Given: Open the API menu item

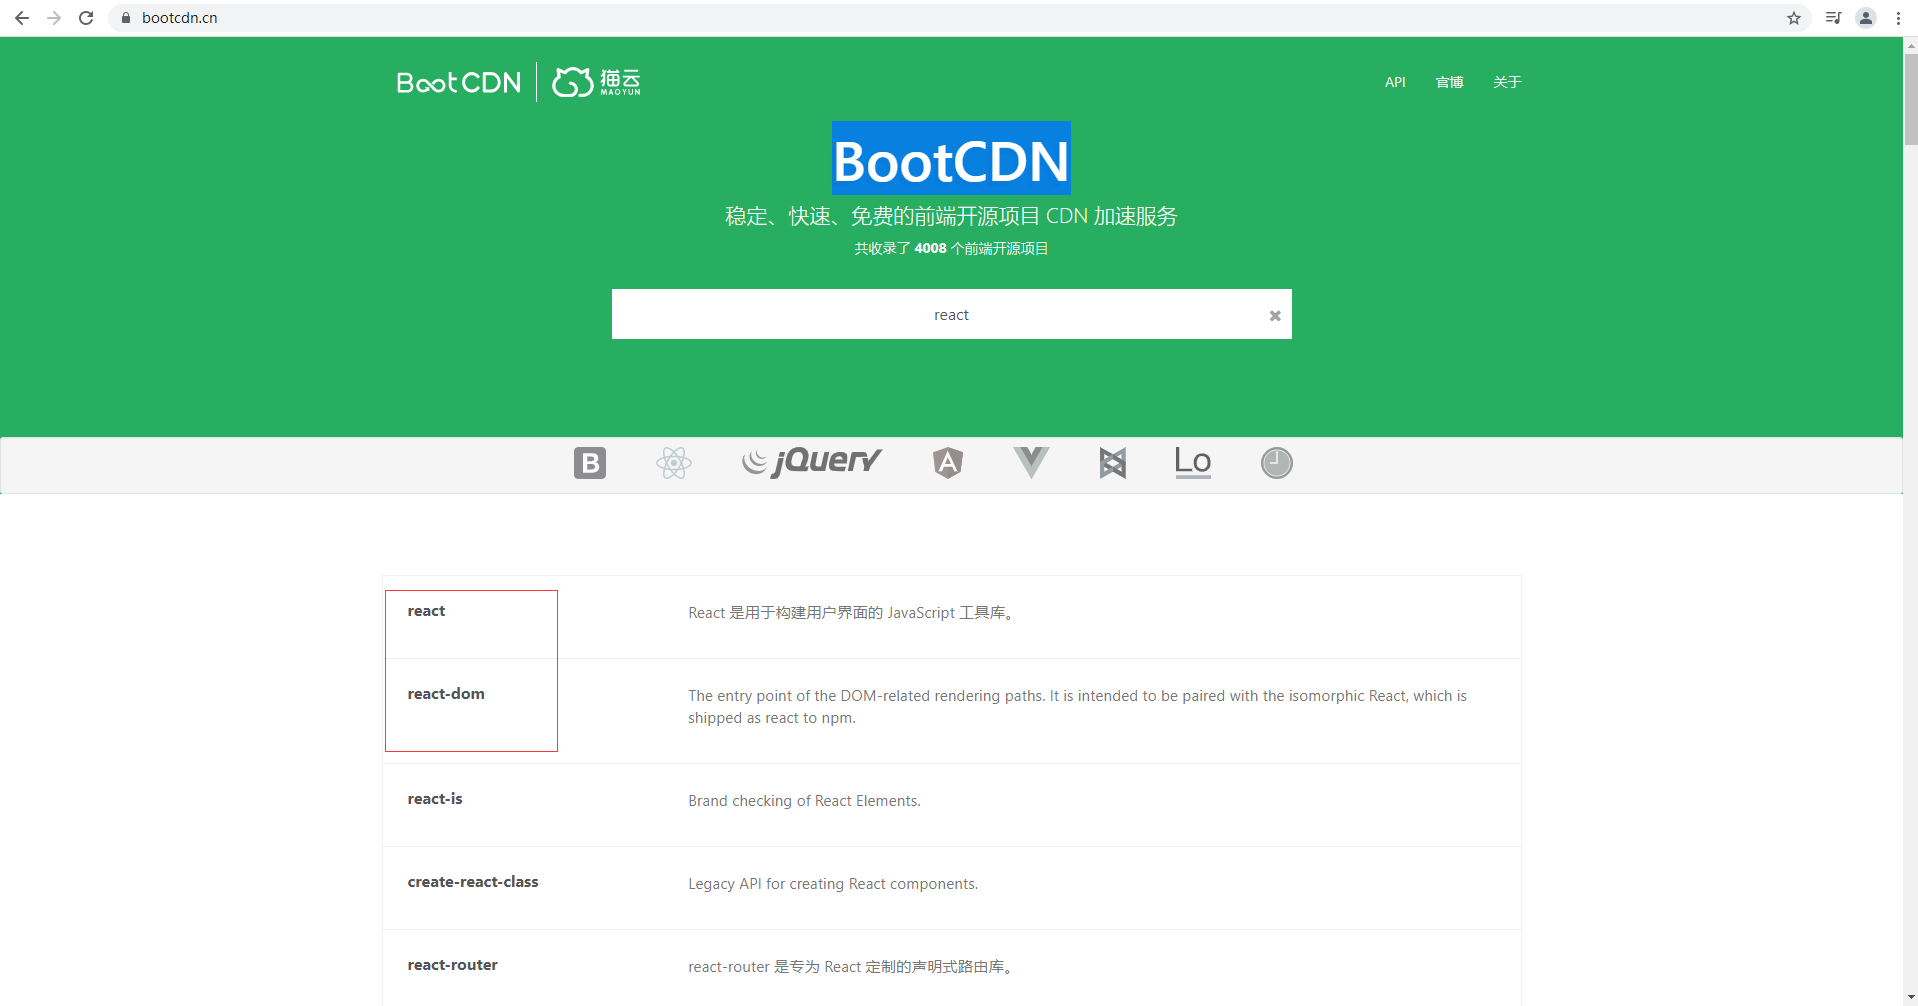Looking at the screenshot, I should point(1395,82).
